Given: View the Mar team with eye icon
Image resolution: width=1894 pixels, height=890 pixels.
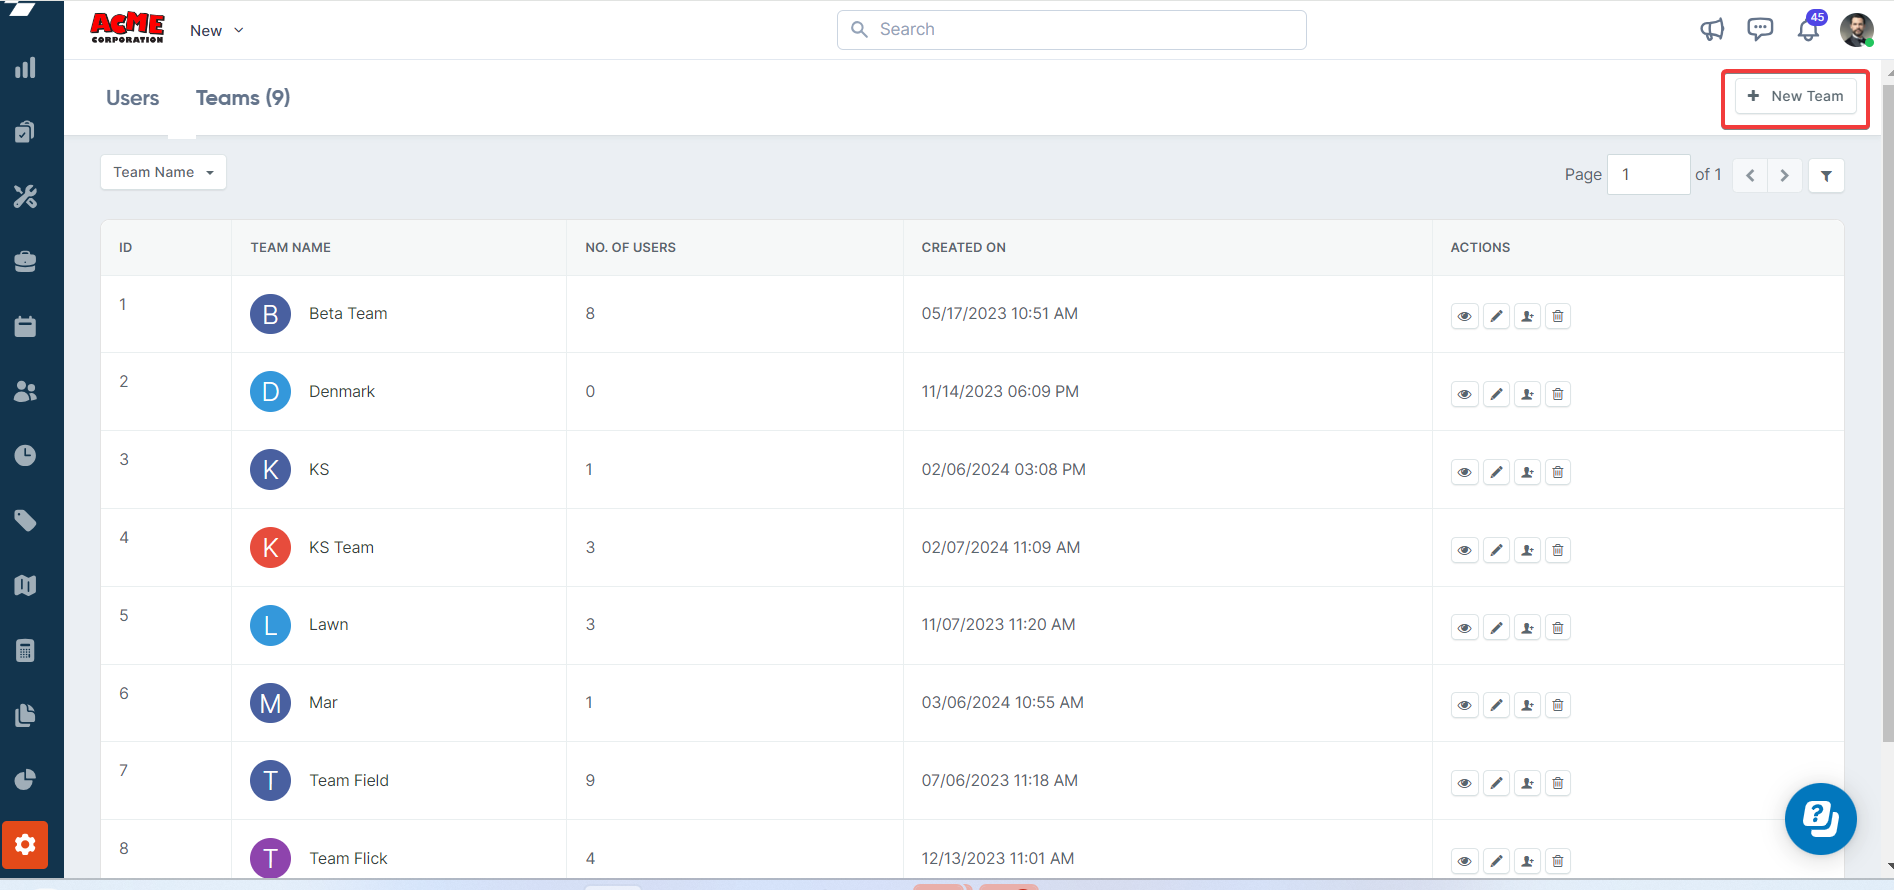Looking at the screenshot, I should [x=1464, y=706].
